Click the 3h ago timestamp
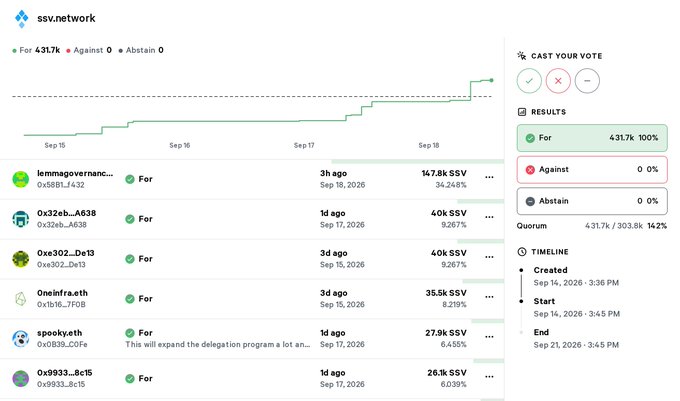Viewport: 680px width, 401px height. click(333, 173)
